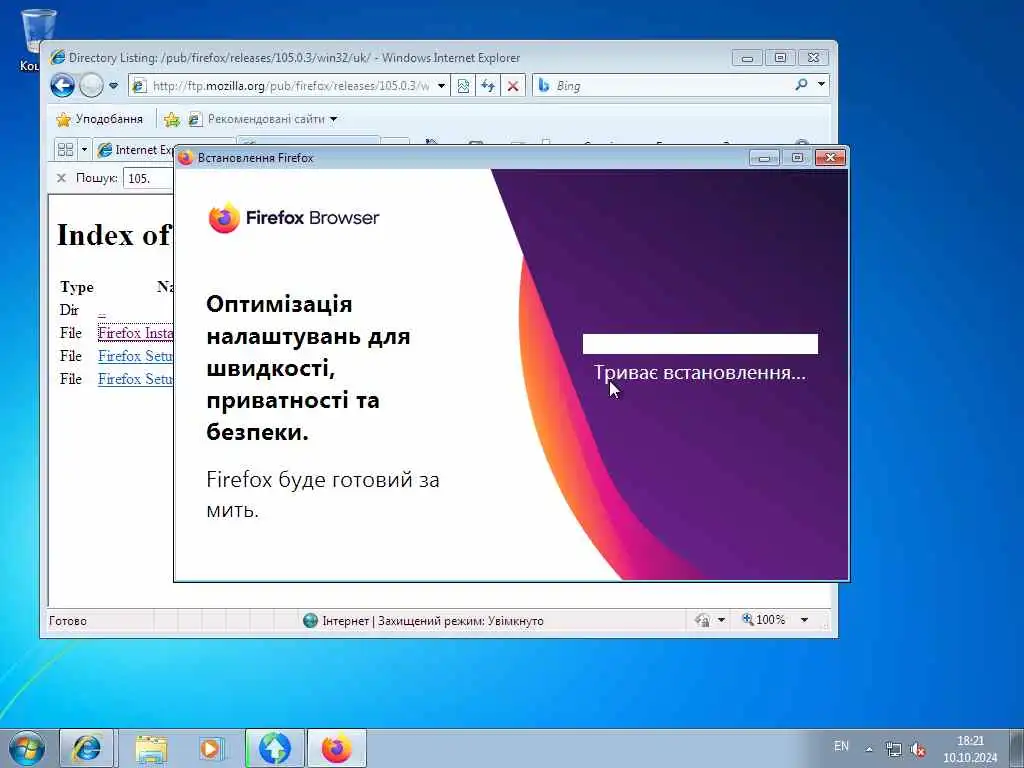The image size is (1024, 768).
Task: Open the Firefox Installer file link
Action: pos(136,333)
